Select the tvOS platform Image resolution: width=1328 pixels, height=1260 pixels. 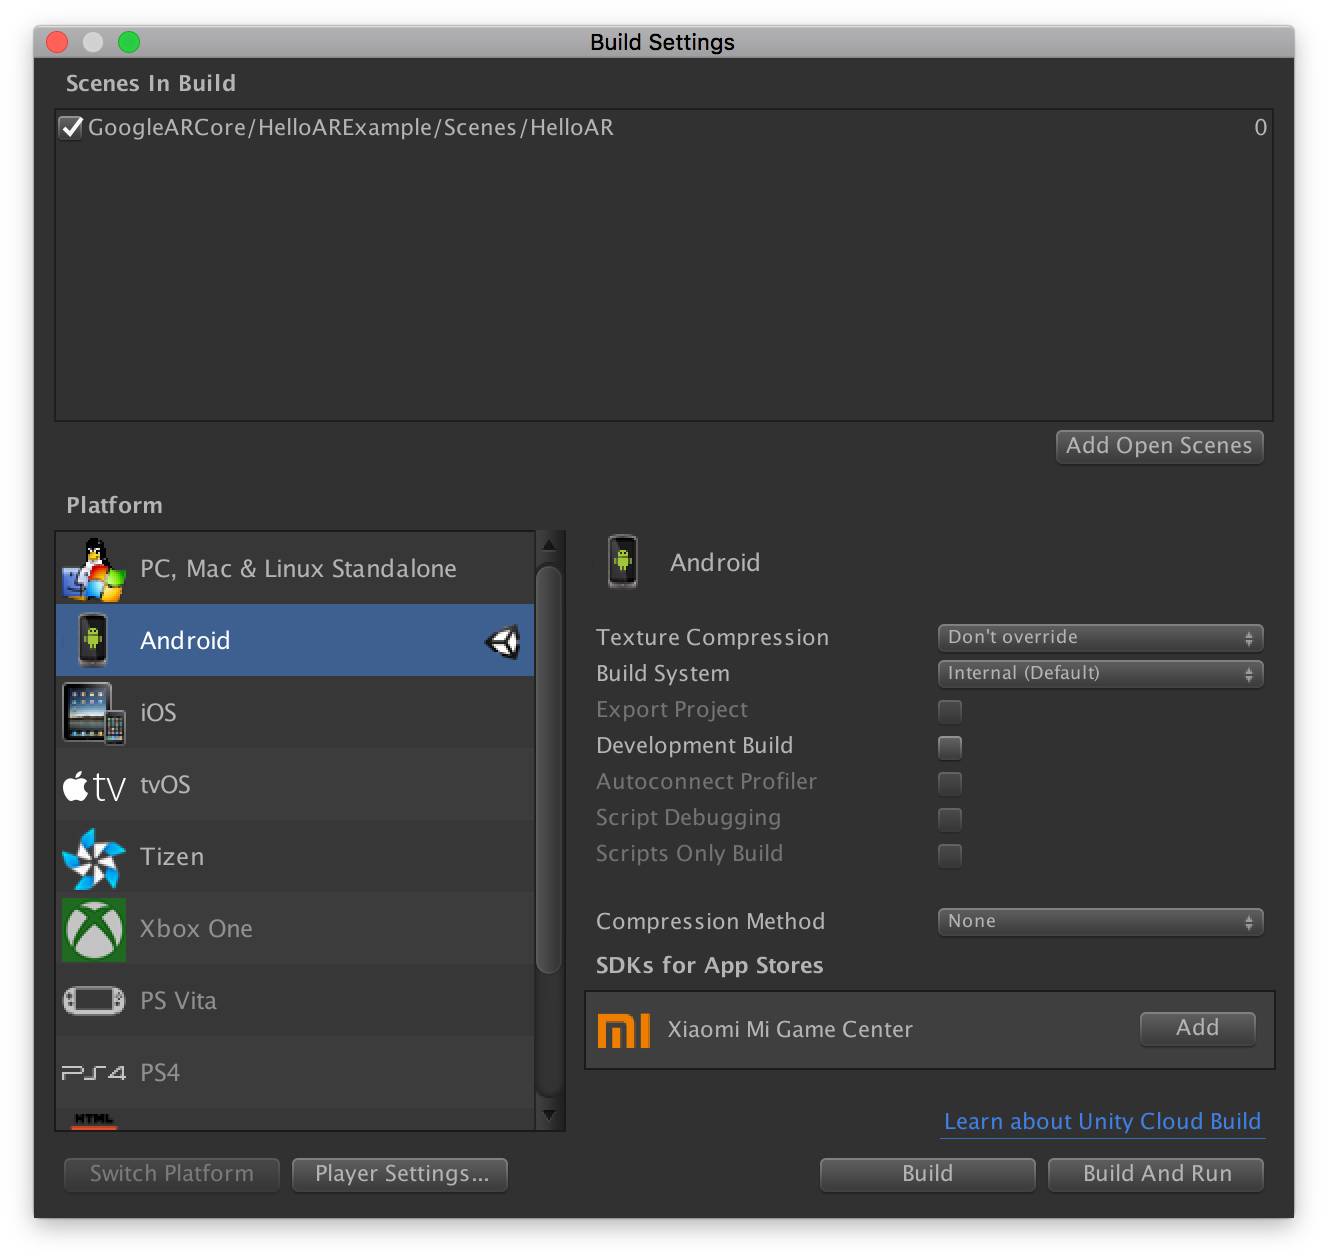tap(295, 784)
